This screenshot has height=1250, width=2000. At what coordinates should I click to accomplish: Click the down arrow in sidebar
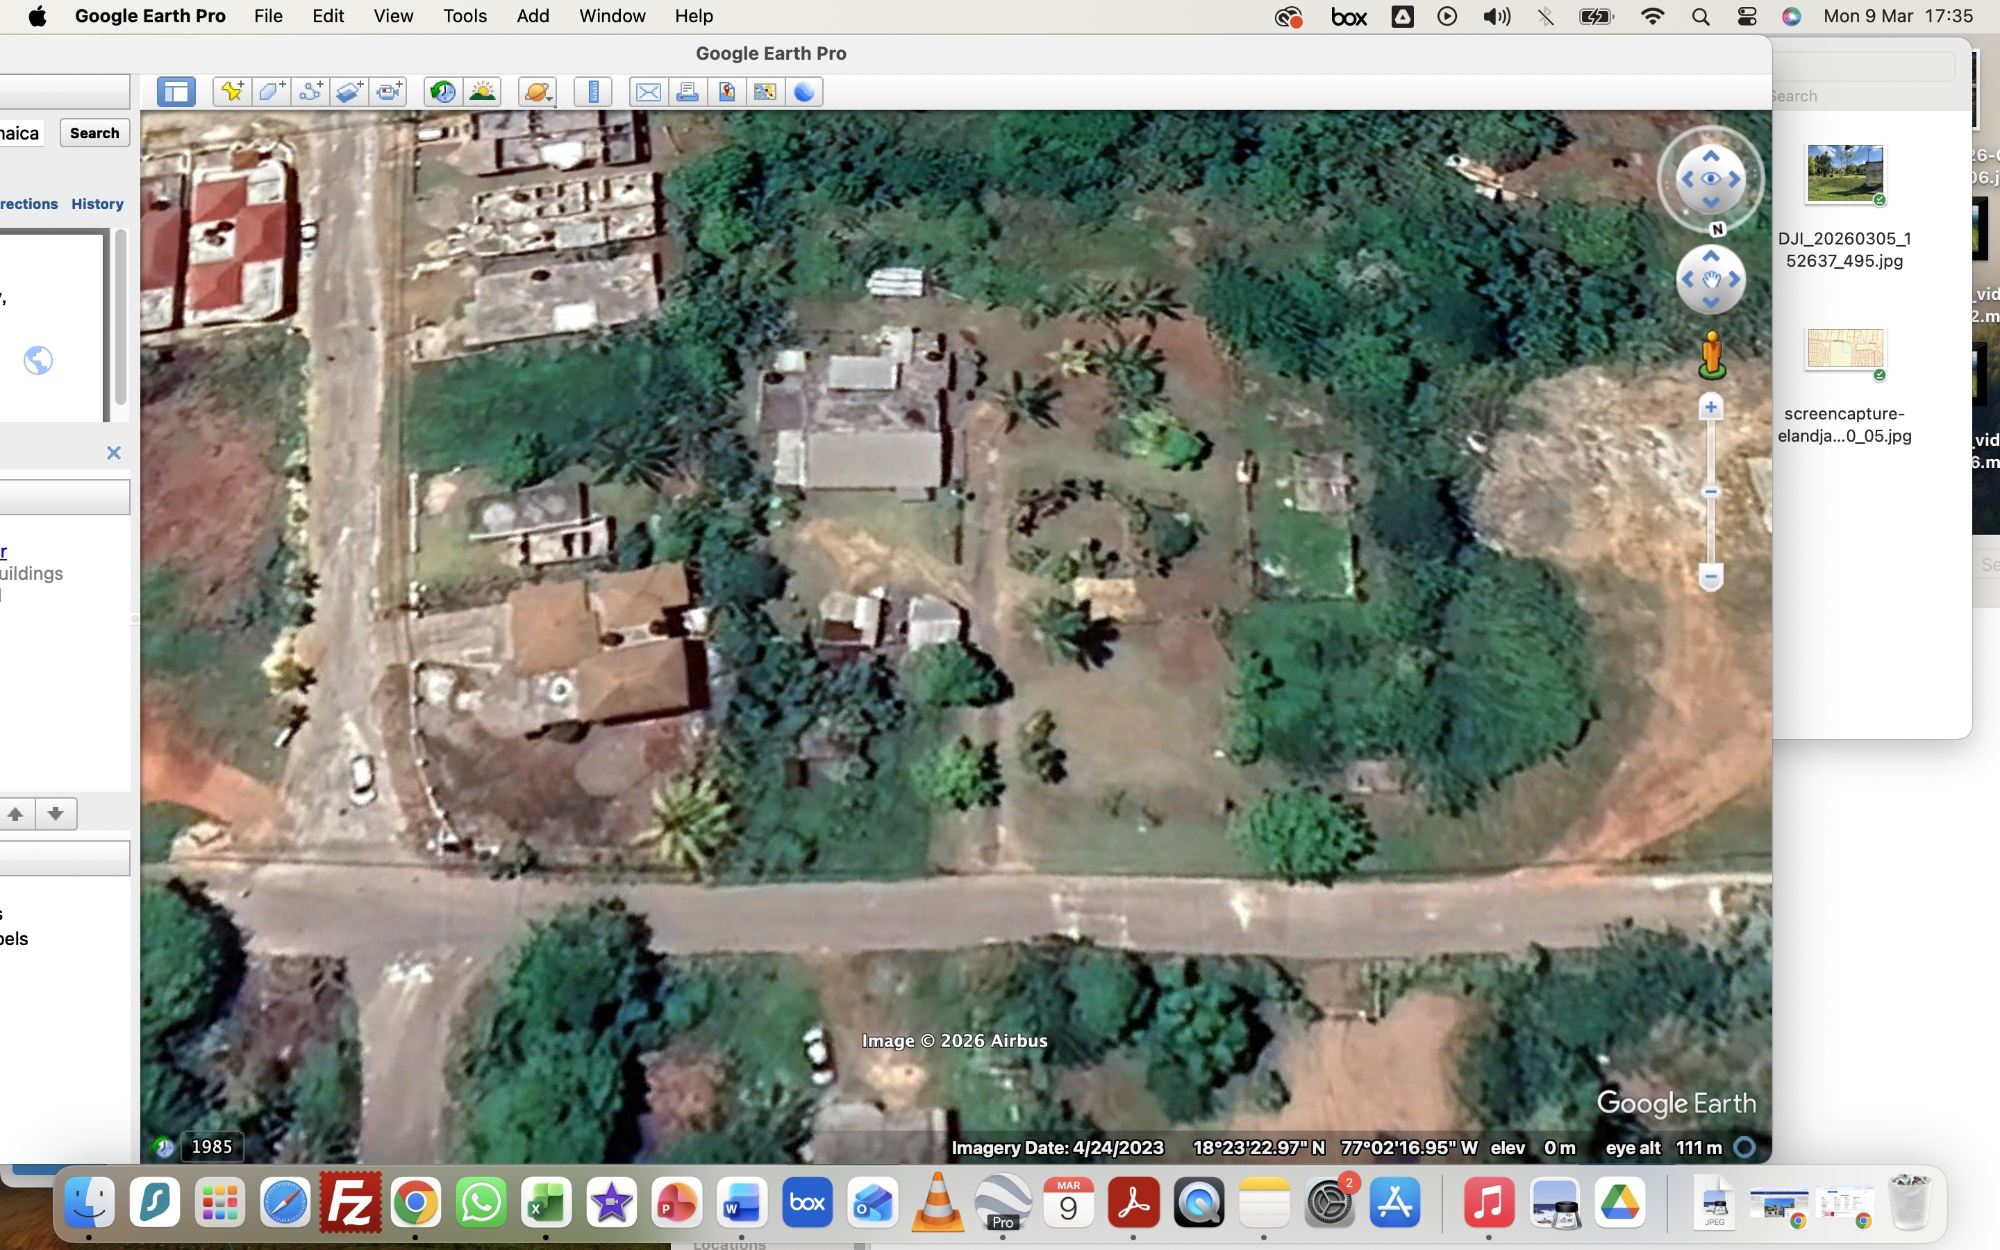(56, 814)
